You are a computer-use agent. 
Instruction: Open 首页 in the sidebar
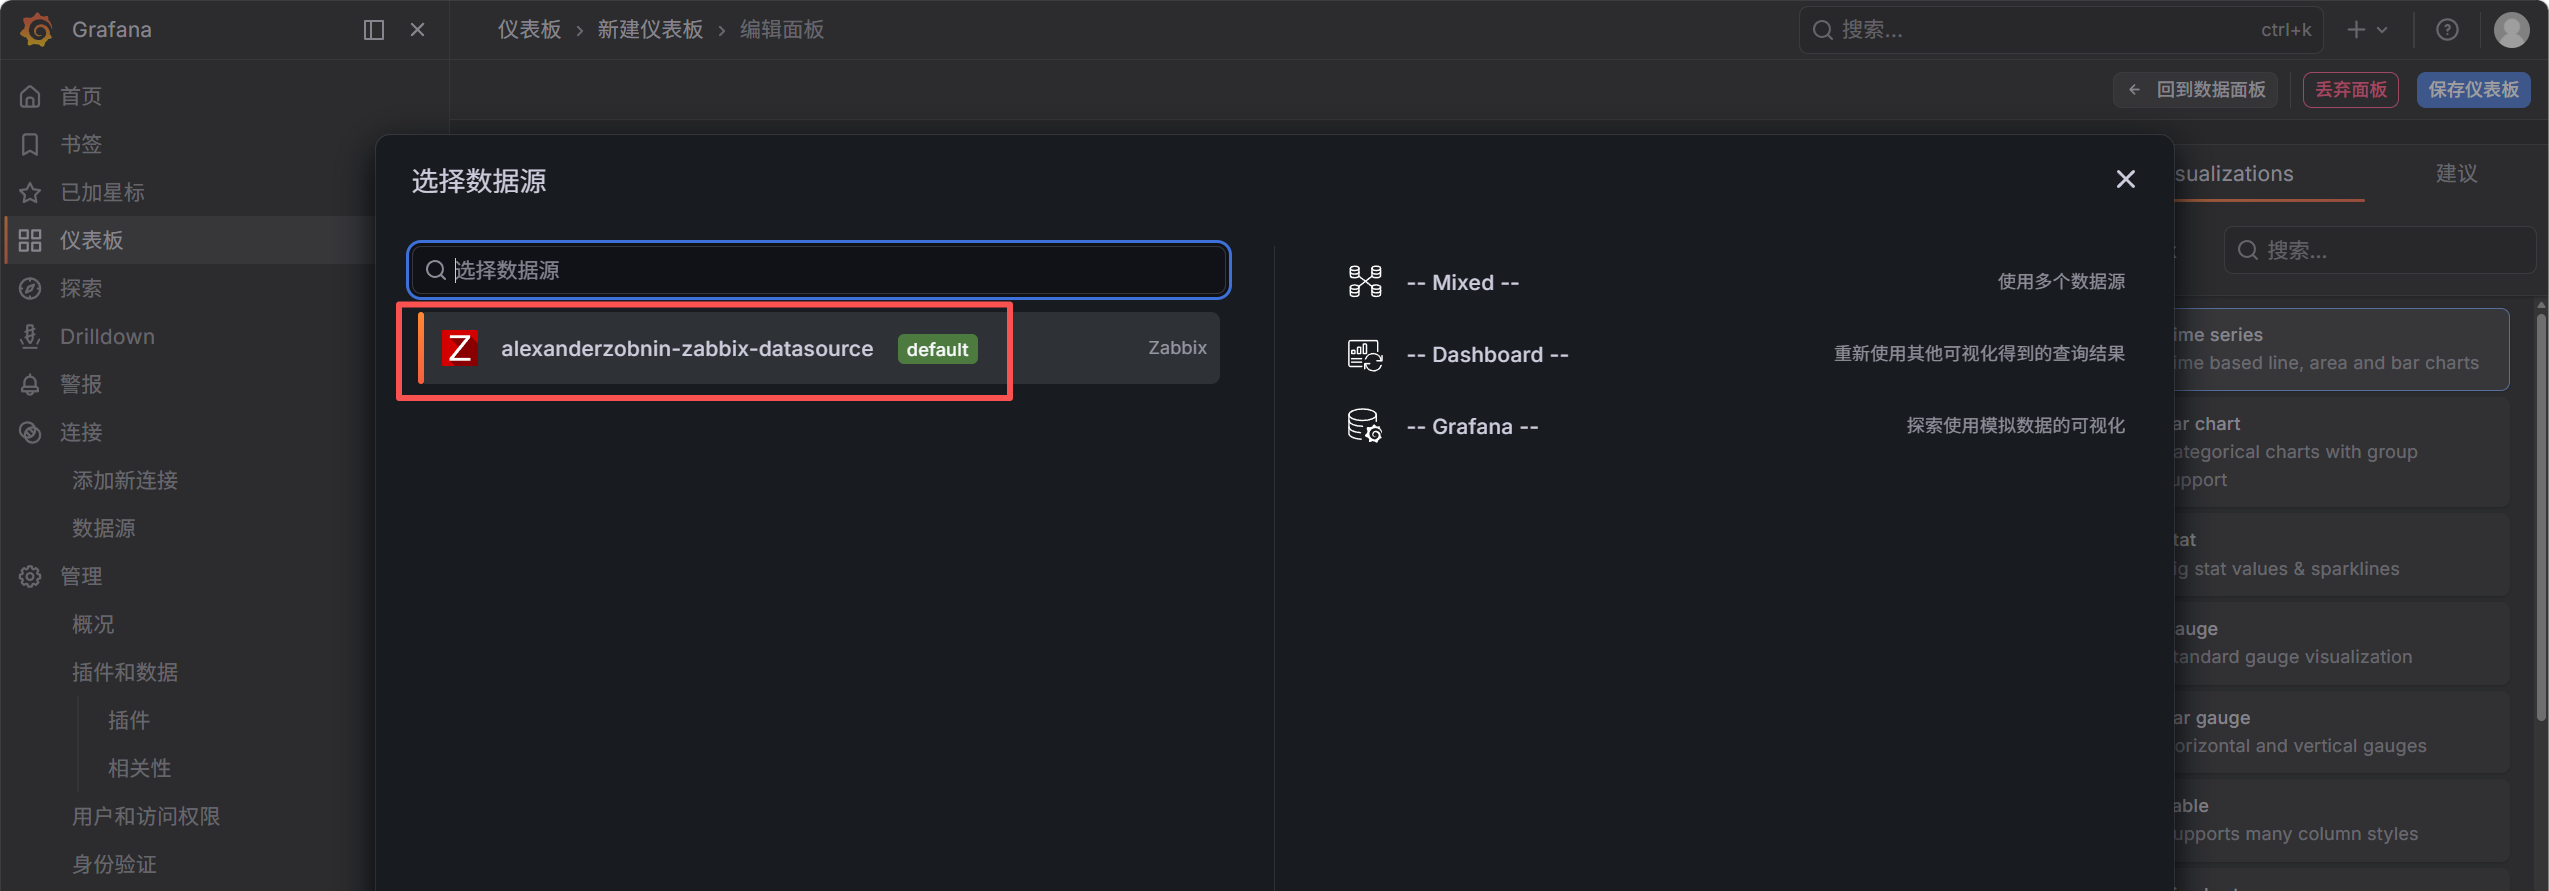tap(81, 96)
